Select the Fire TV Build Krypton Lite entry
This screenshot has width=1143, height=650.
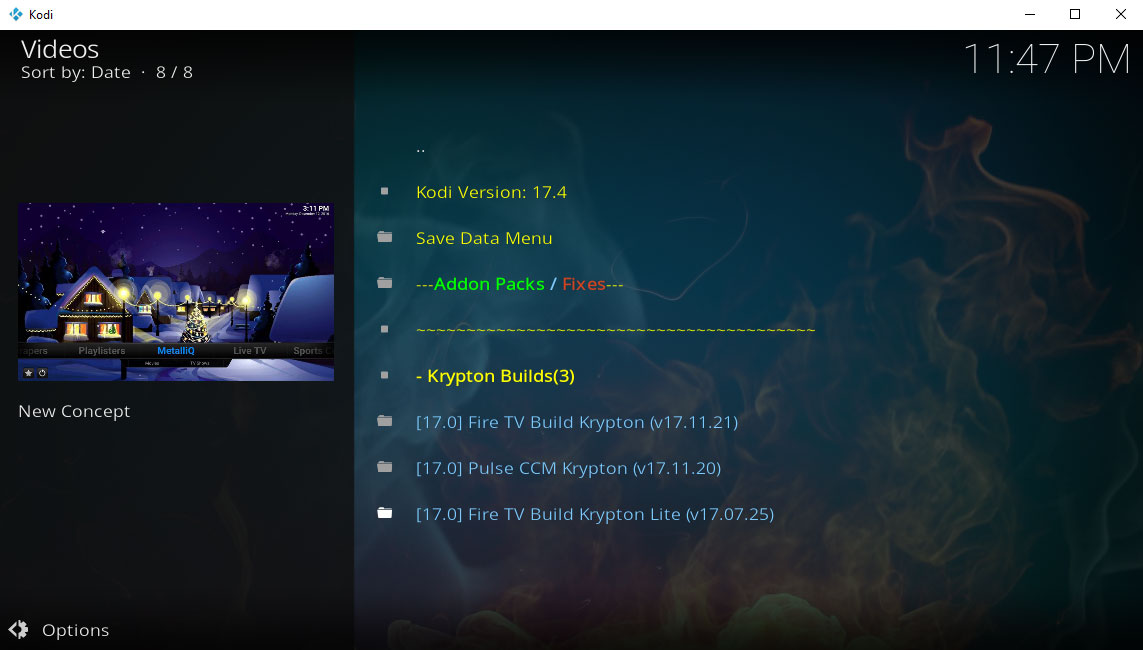(x=595, y=513)
